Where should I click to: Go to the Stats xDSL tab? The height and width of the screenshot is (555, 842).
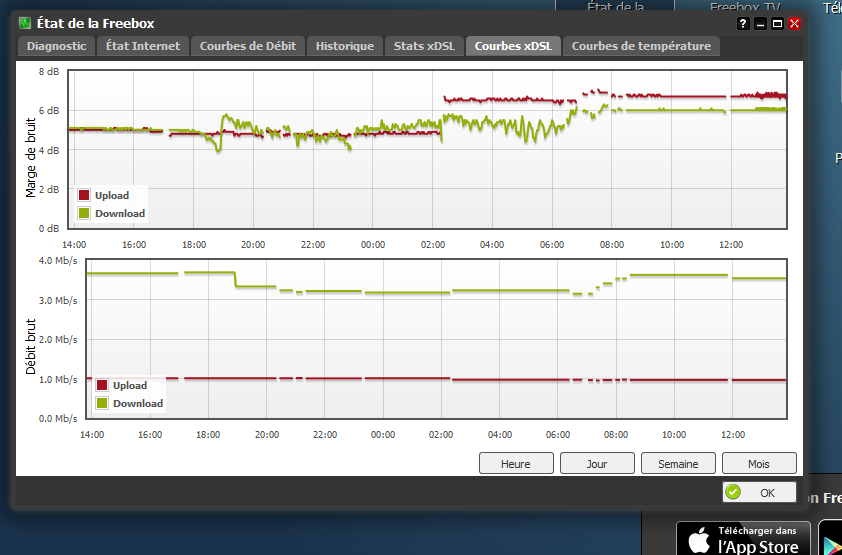coord(424,46)
